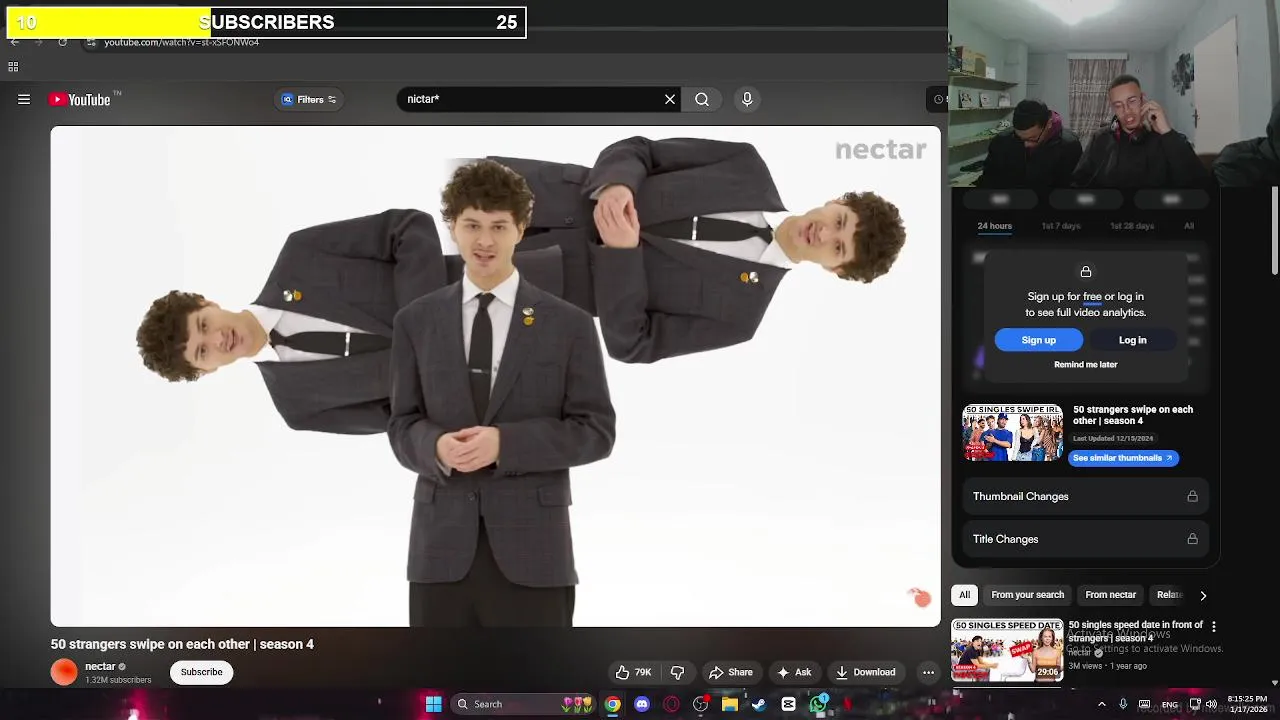Screen dimensions: 1280x720
Task: Open the 50 singles speed date video title
Action: click(1135, 631)
